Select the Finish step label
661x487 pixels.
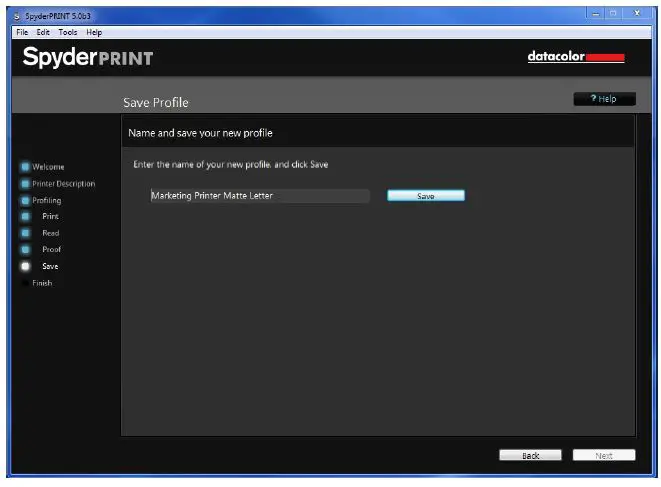click(x=42, y=283)
